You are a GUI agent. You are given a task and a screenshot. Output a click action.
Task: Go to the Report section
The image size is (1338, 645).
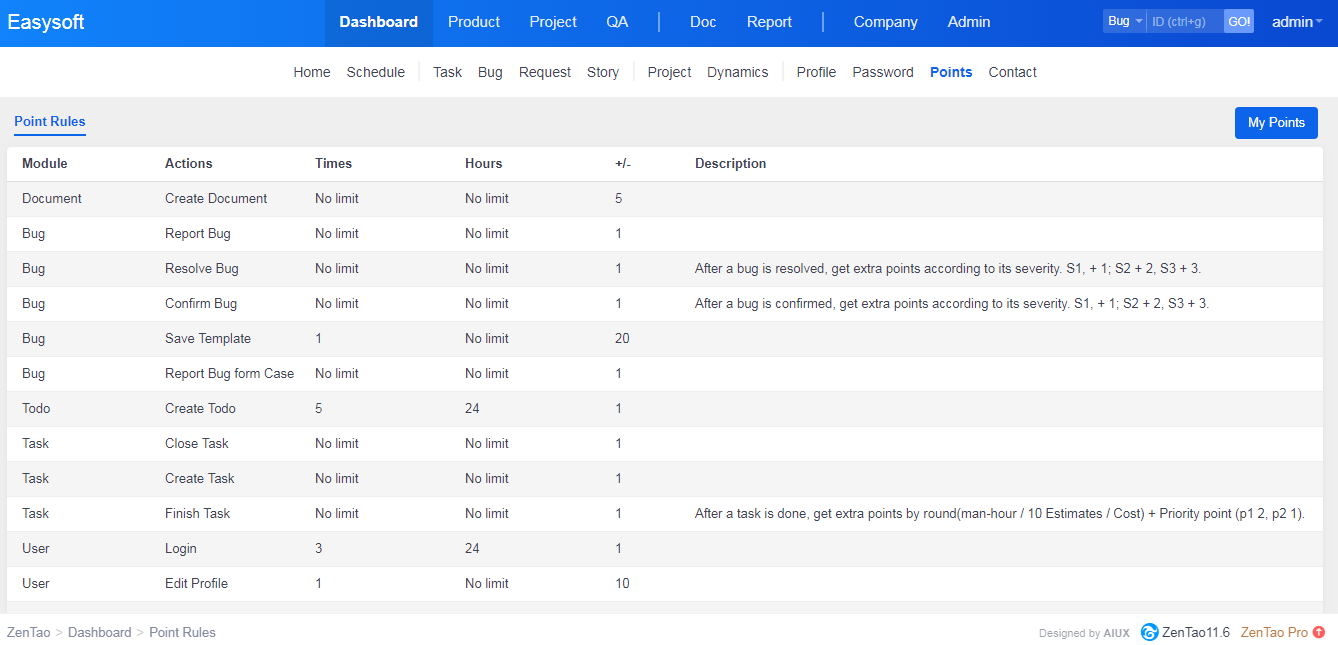click(769, 22)
